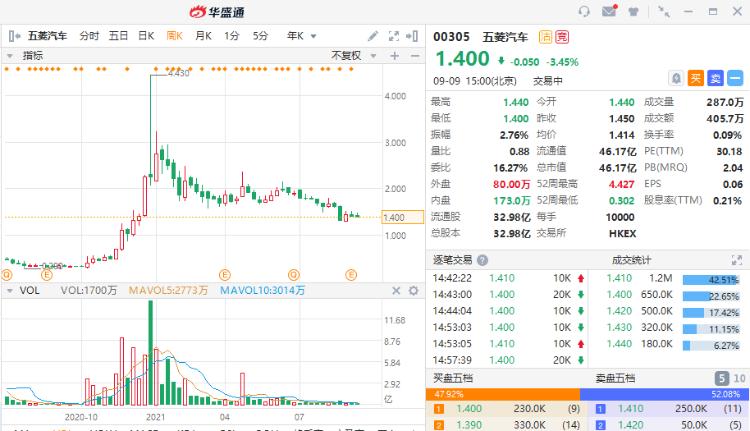Open tick-by-tick trades help icon
The image size is (750, 431).
(x=483, y=260)
